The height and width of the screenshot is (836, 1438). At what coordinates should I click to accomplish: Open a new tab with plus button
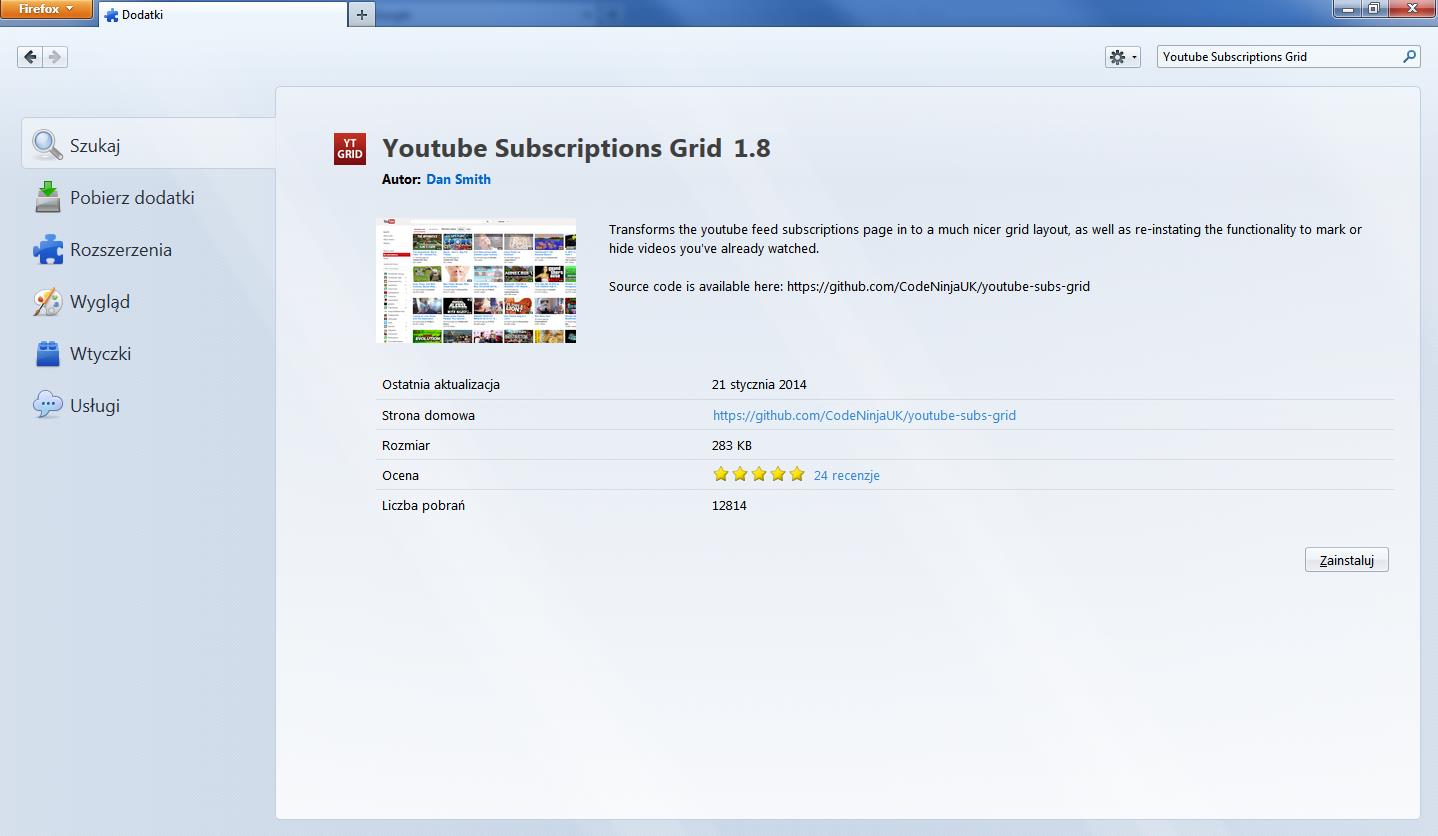(x=361, y=15)
